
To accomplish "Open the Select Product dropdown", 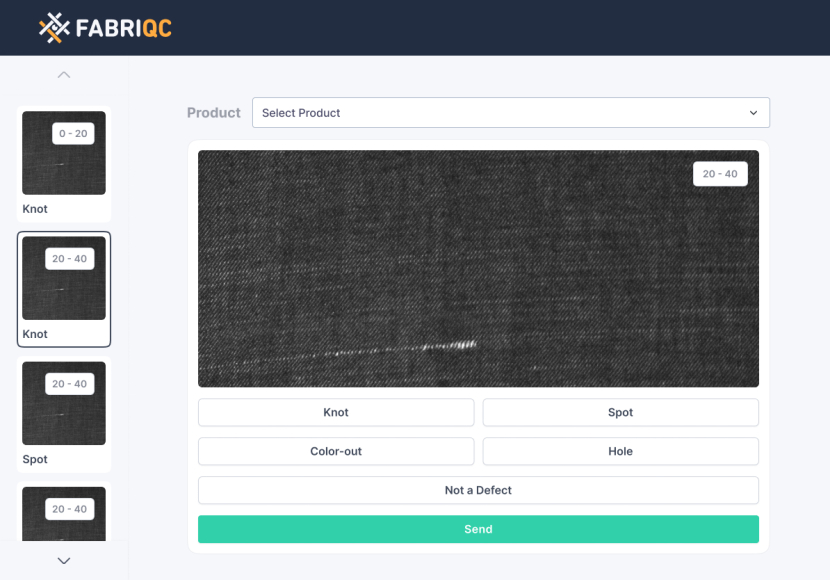I will (x=510, y=113).
